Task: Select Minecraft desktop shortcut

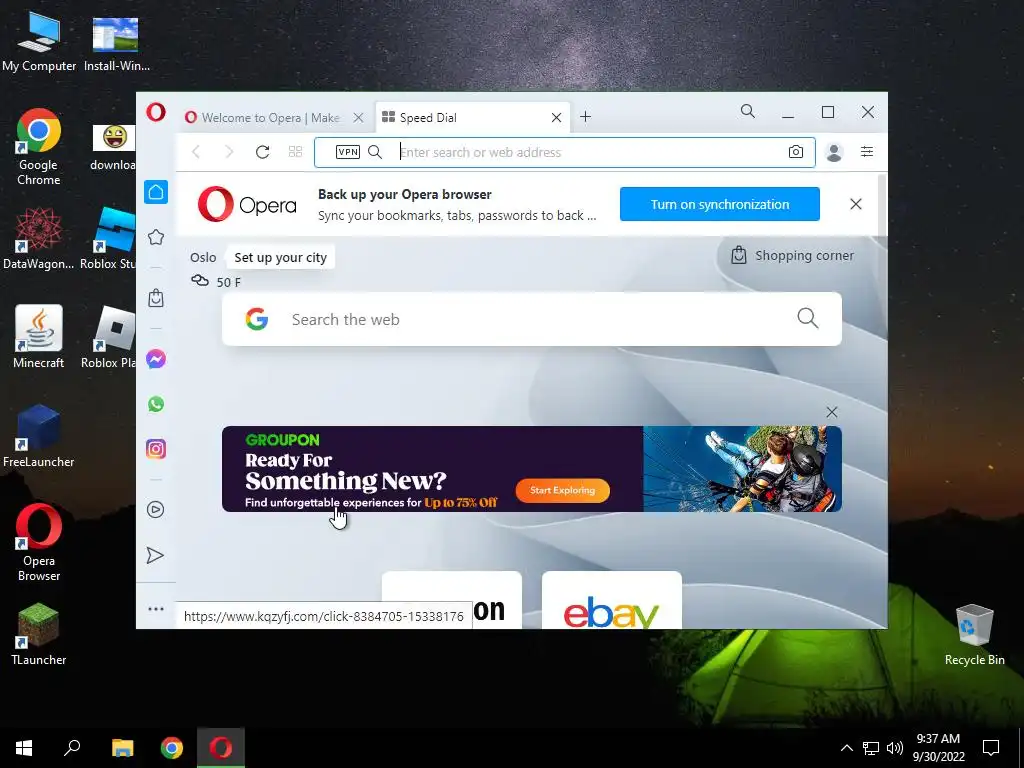Action: click(39, 336)
